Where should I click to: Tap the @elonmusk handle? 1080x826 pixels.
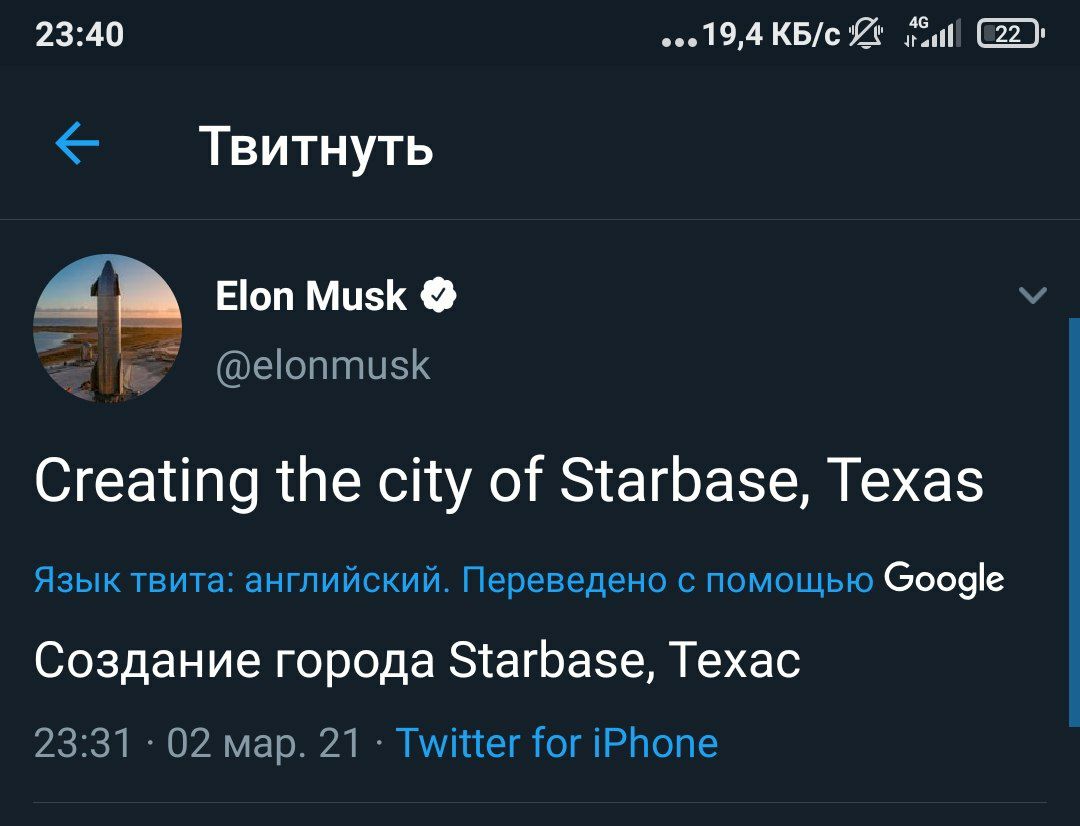[x=323, y=365]
